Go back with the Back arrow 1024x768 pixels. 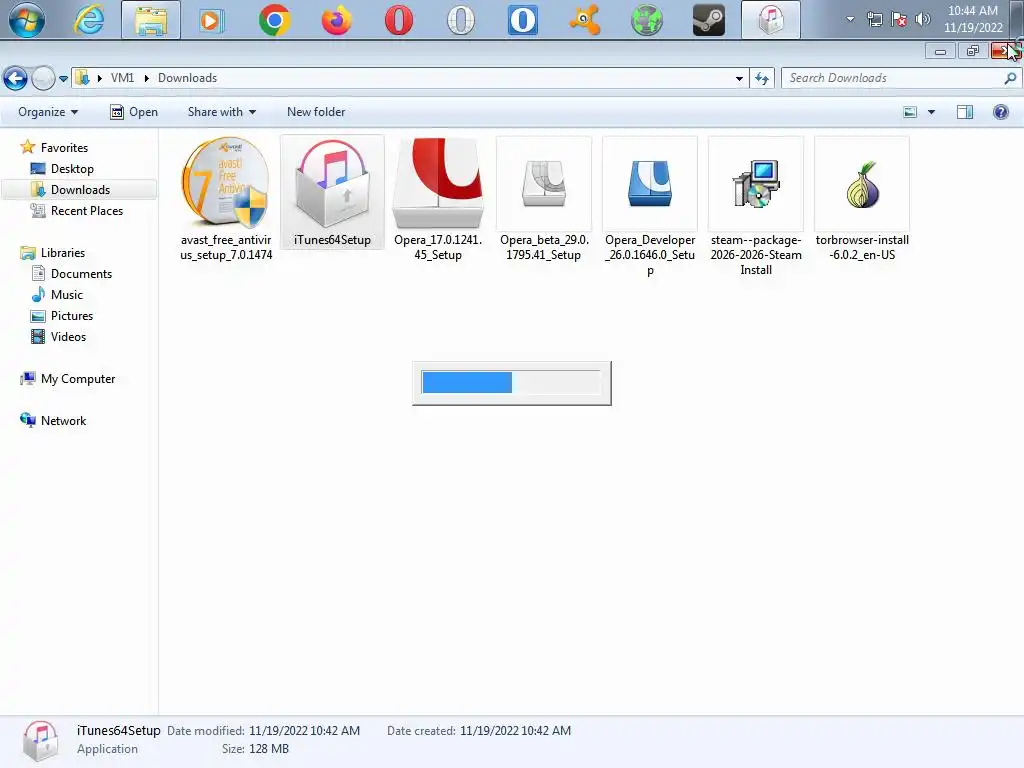tap(16, 78)
